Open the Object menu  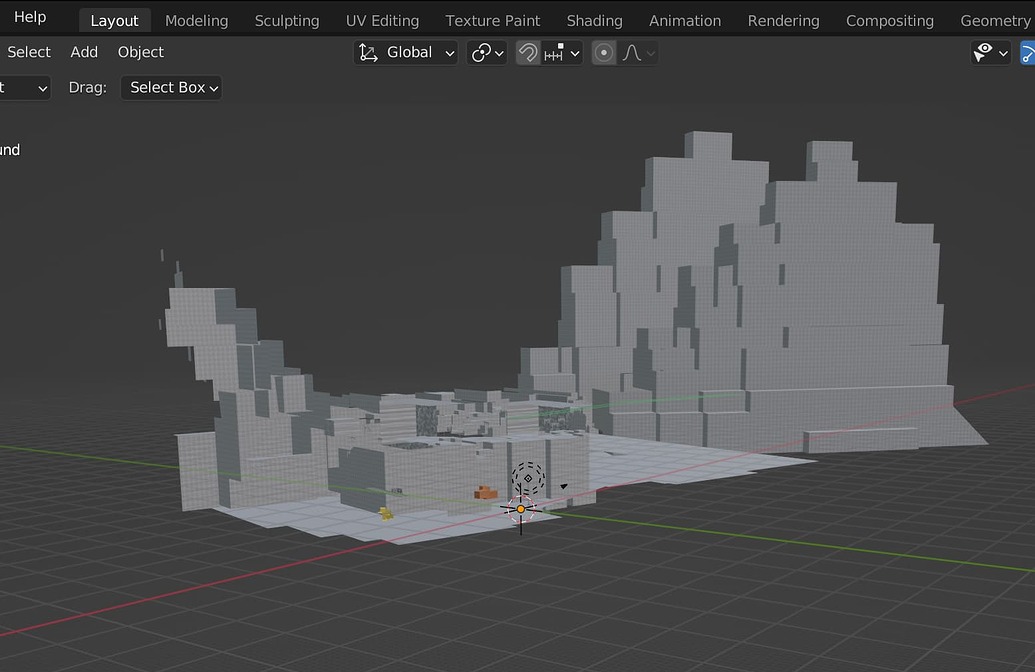tap(140, 52)
